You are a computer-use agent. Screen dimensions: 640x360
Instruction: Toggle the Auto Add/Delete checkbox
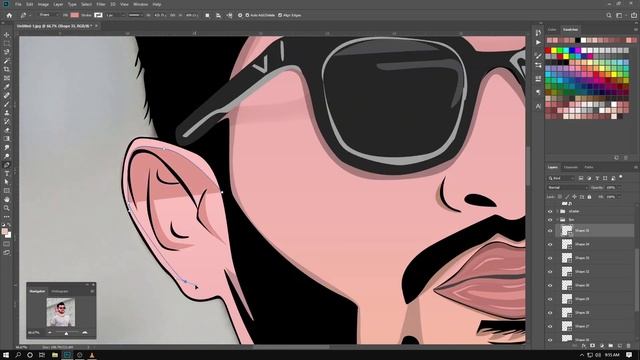[x=247, y=15]
